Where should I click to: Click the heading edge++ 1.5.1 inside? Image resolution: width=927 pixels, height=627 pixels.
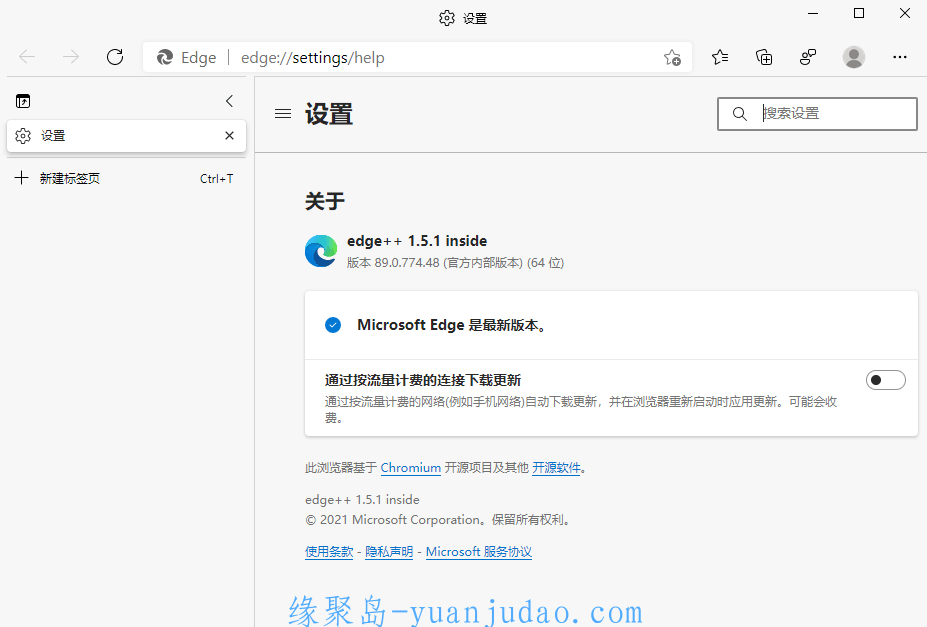[x=417, y=241]
